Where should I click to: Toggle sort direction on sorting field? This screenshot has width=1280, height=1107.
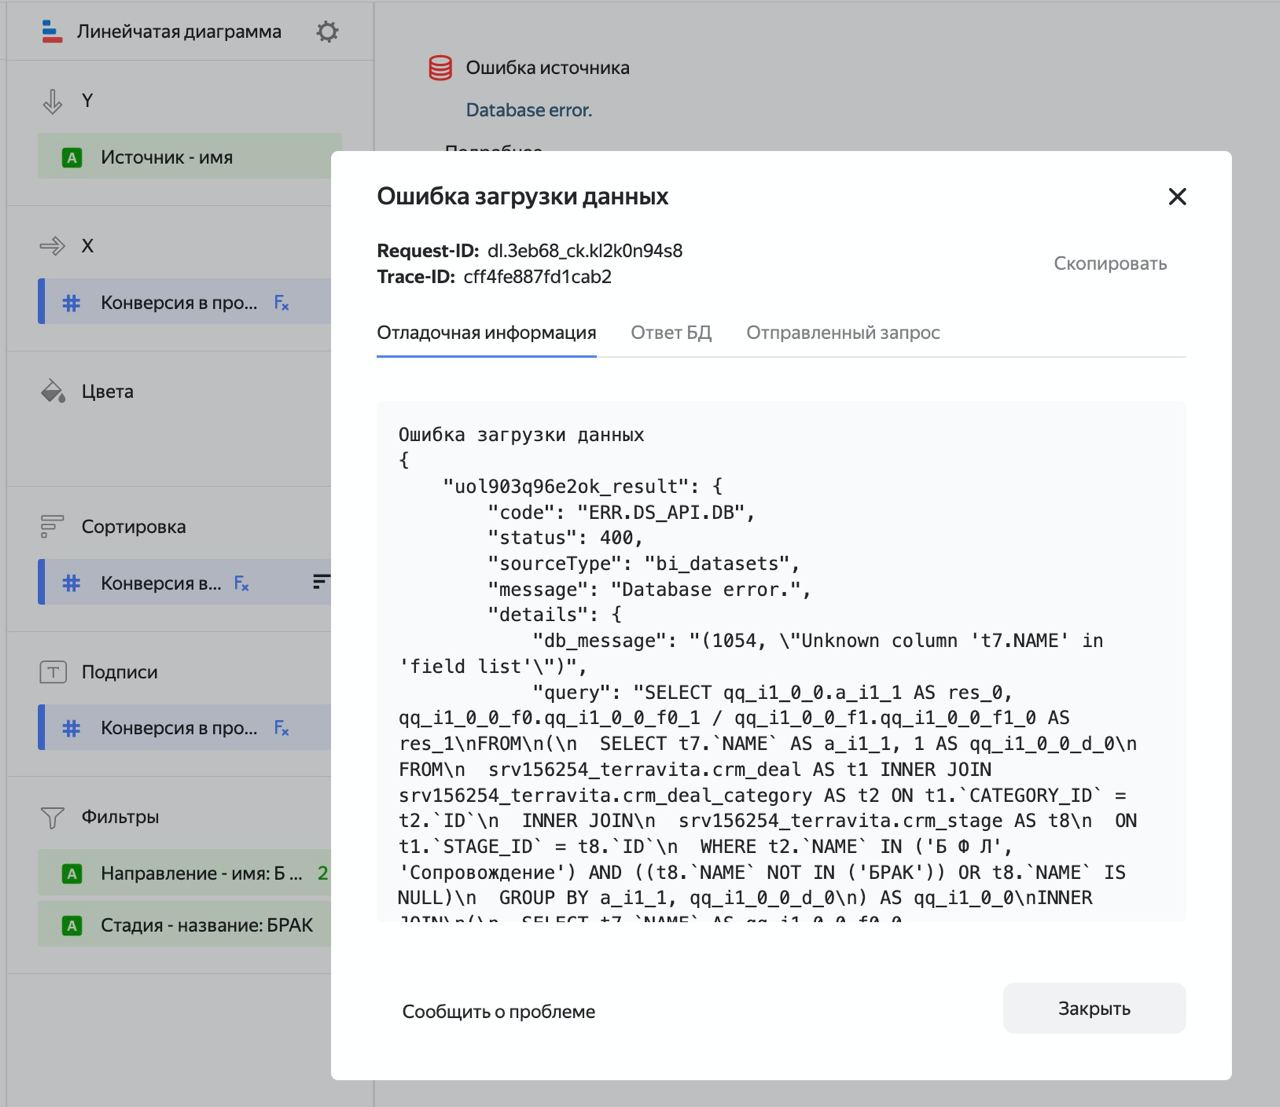(320, 582)
